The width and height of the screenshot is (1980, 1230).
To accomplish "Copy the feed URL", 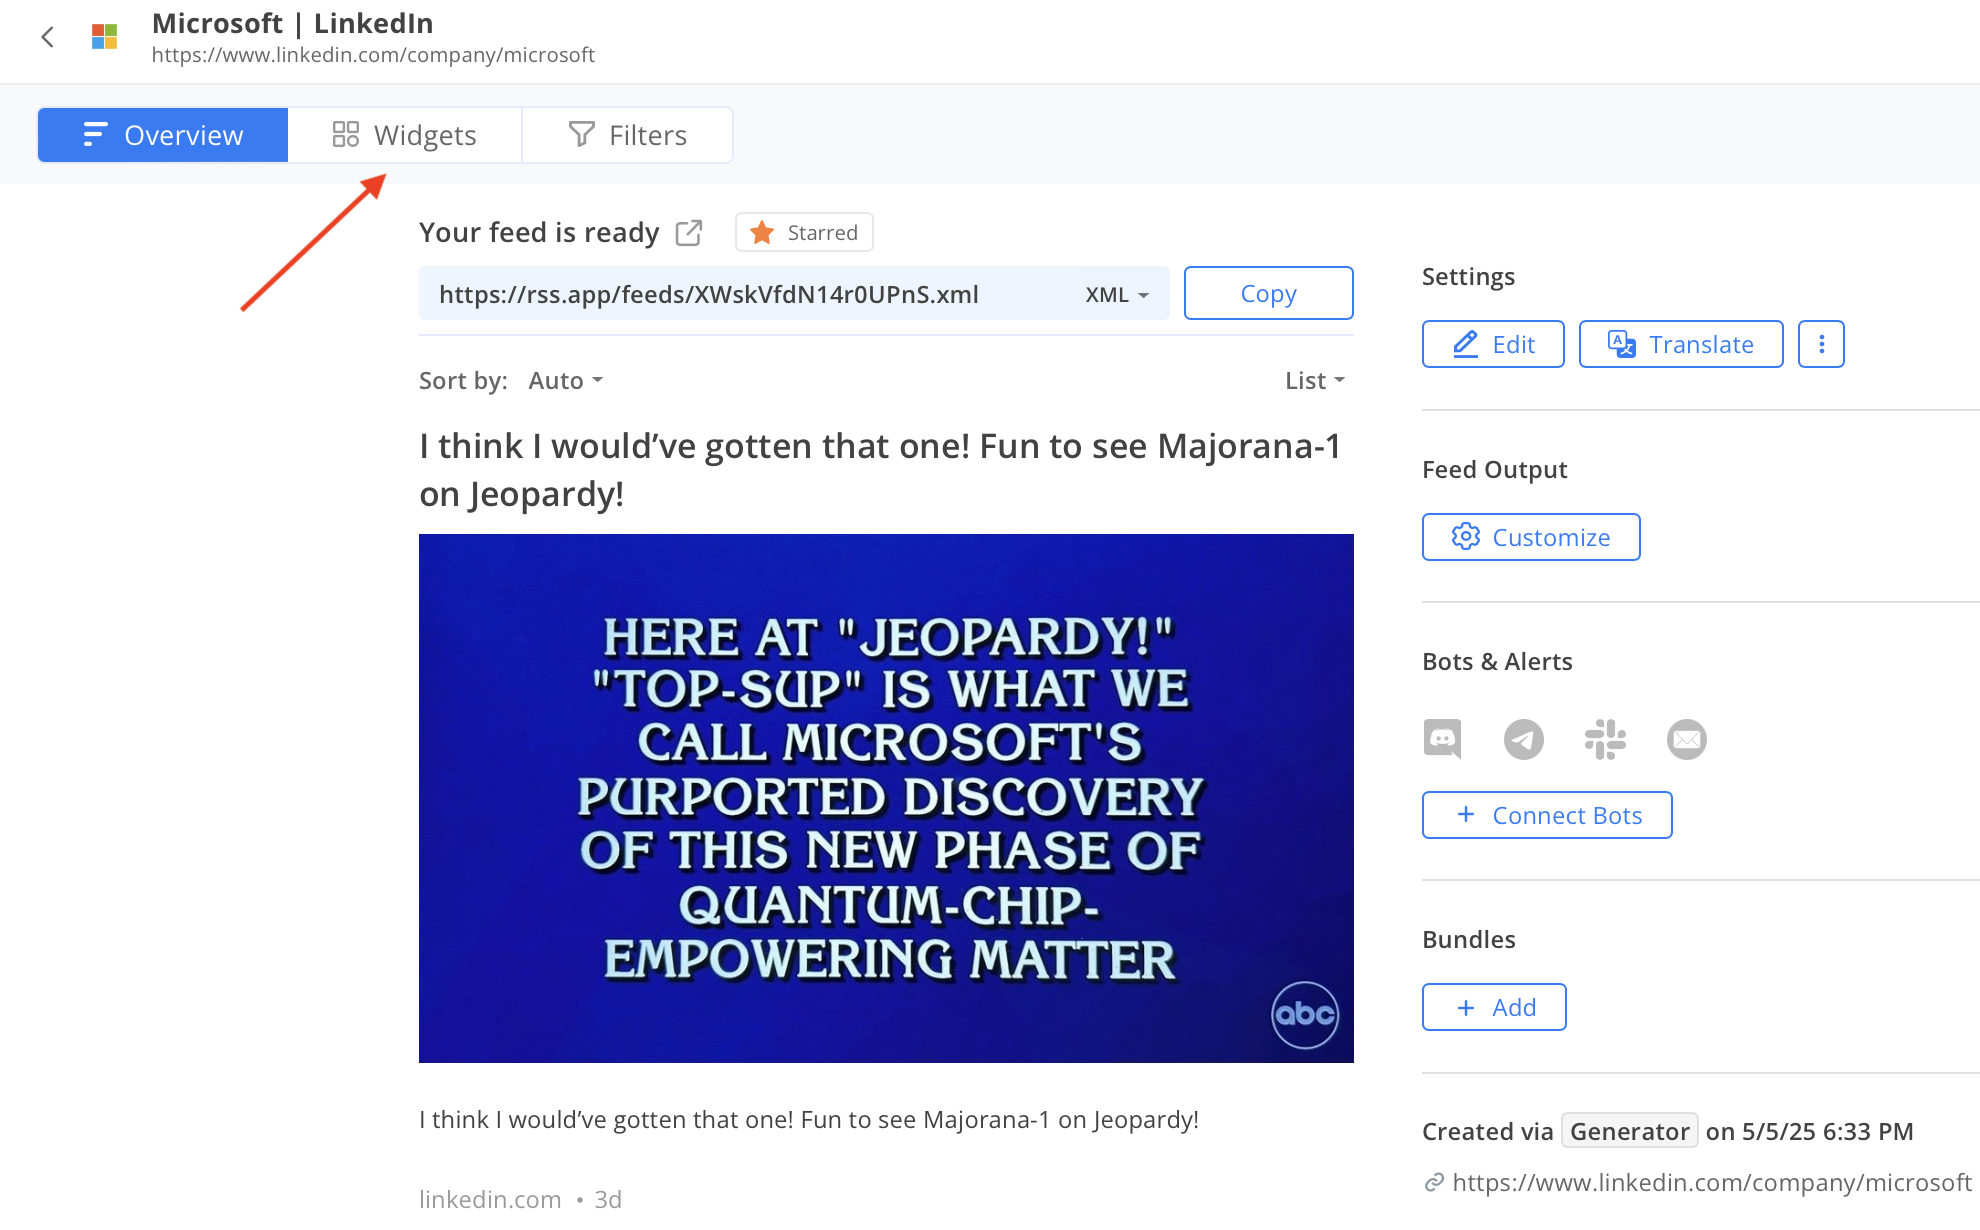I will pyautogui.click(x=1268, y=293).
